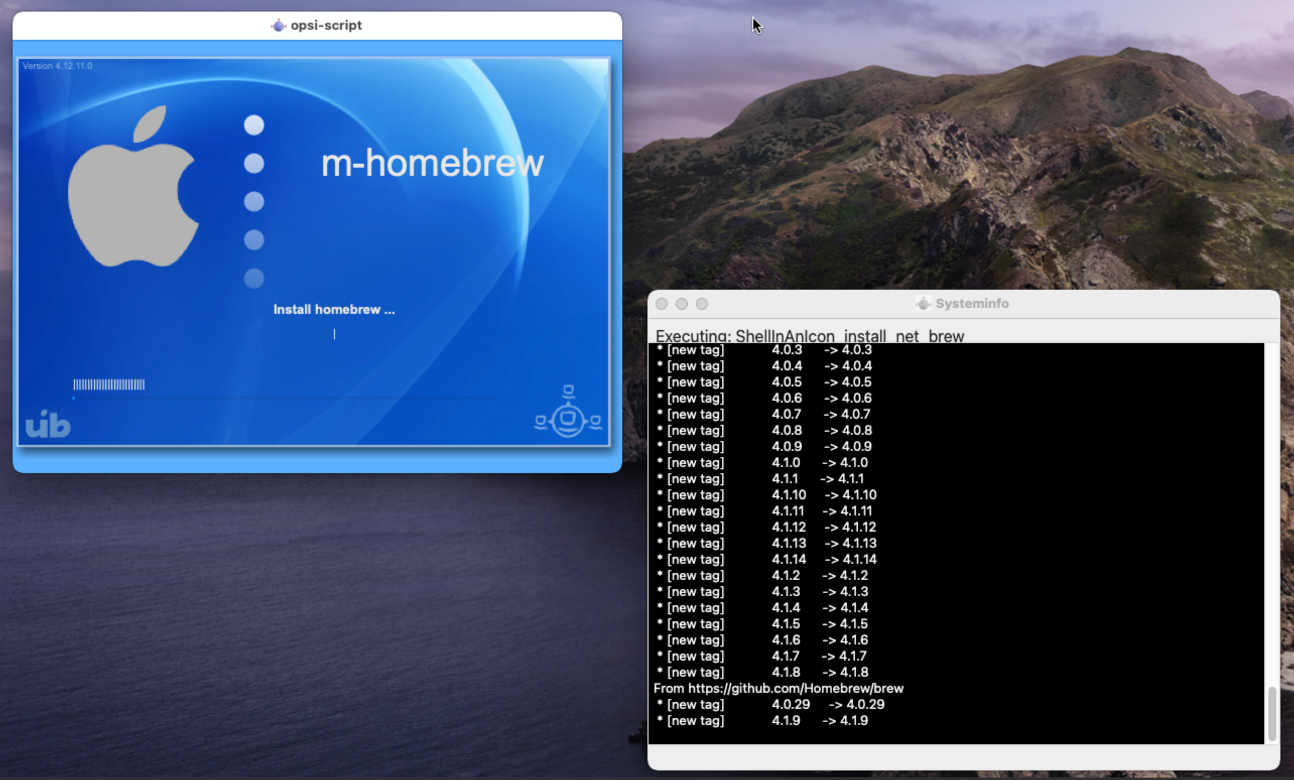The width and height of the screenshot is (1294, 780).
Task: Click the Apple logo in opsi-script window
Action: (132, 187)
